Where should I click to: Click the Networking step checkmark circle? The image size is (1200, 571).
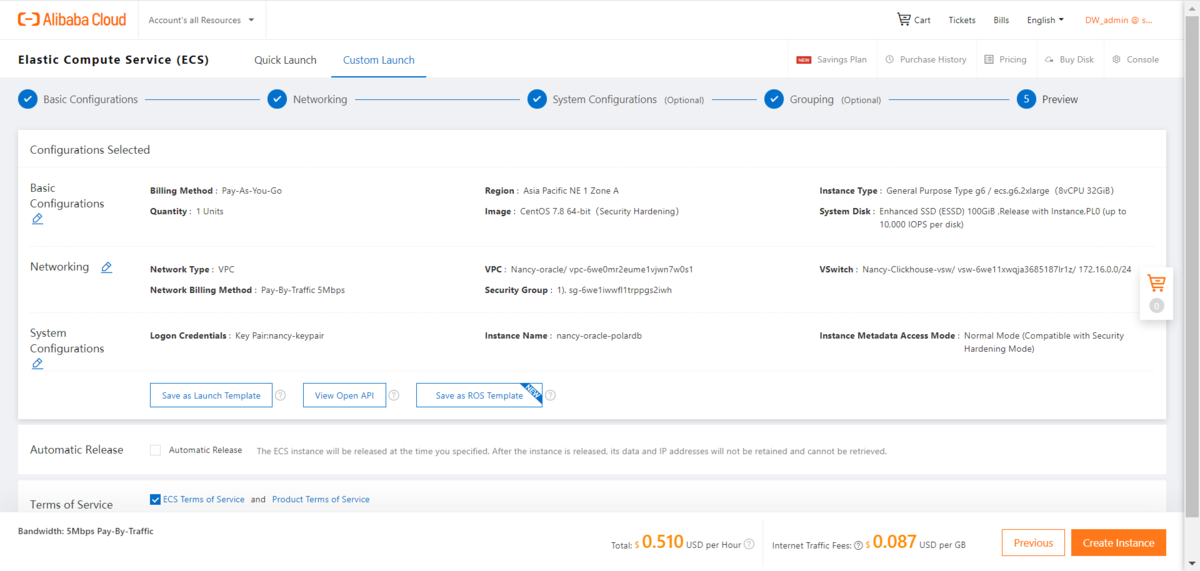[x=277, y=99]
